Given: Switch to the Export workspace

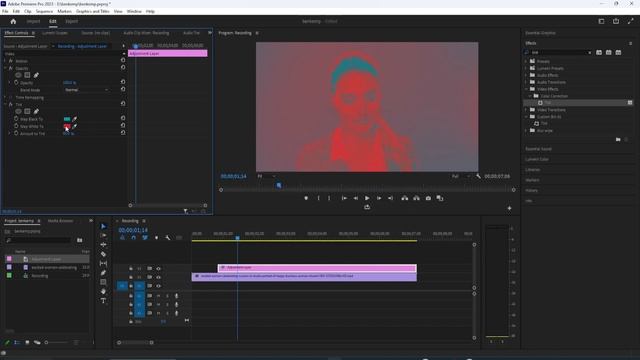Looking at the screenshot, I should 71,21.
